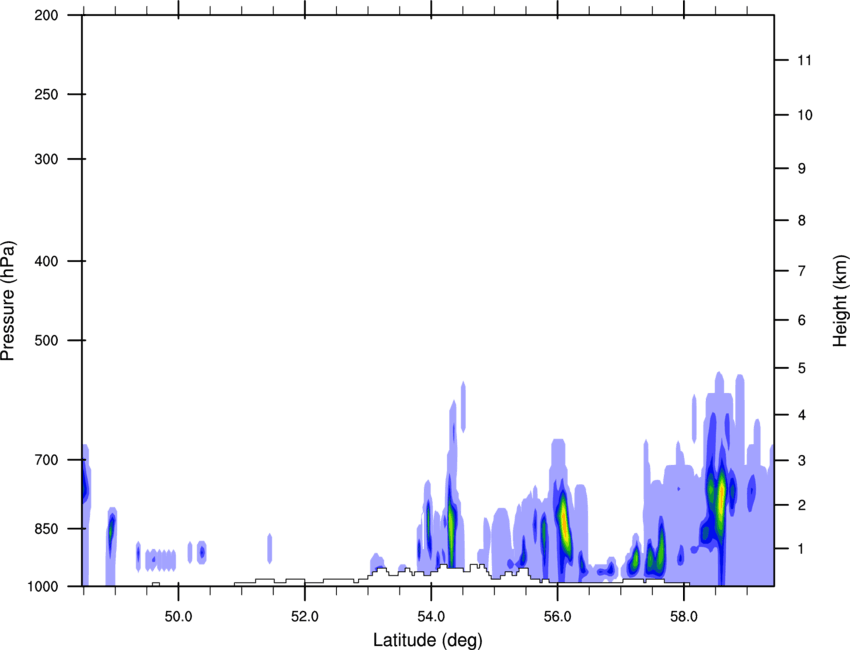Click the 1000 pressure tick label

tap(43, 586)
